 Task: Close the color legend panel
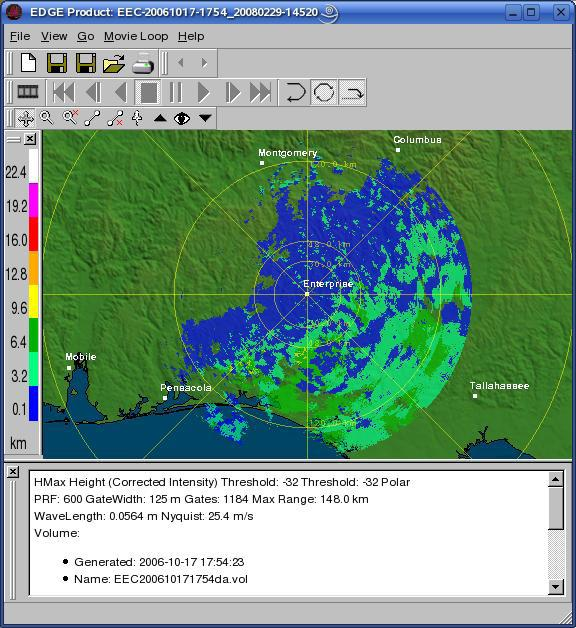pos(30,139)
